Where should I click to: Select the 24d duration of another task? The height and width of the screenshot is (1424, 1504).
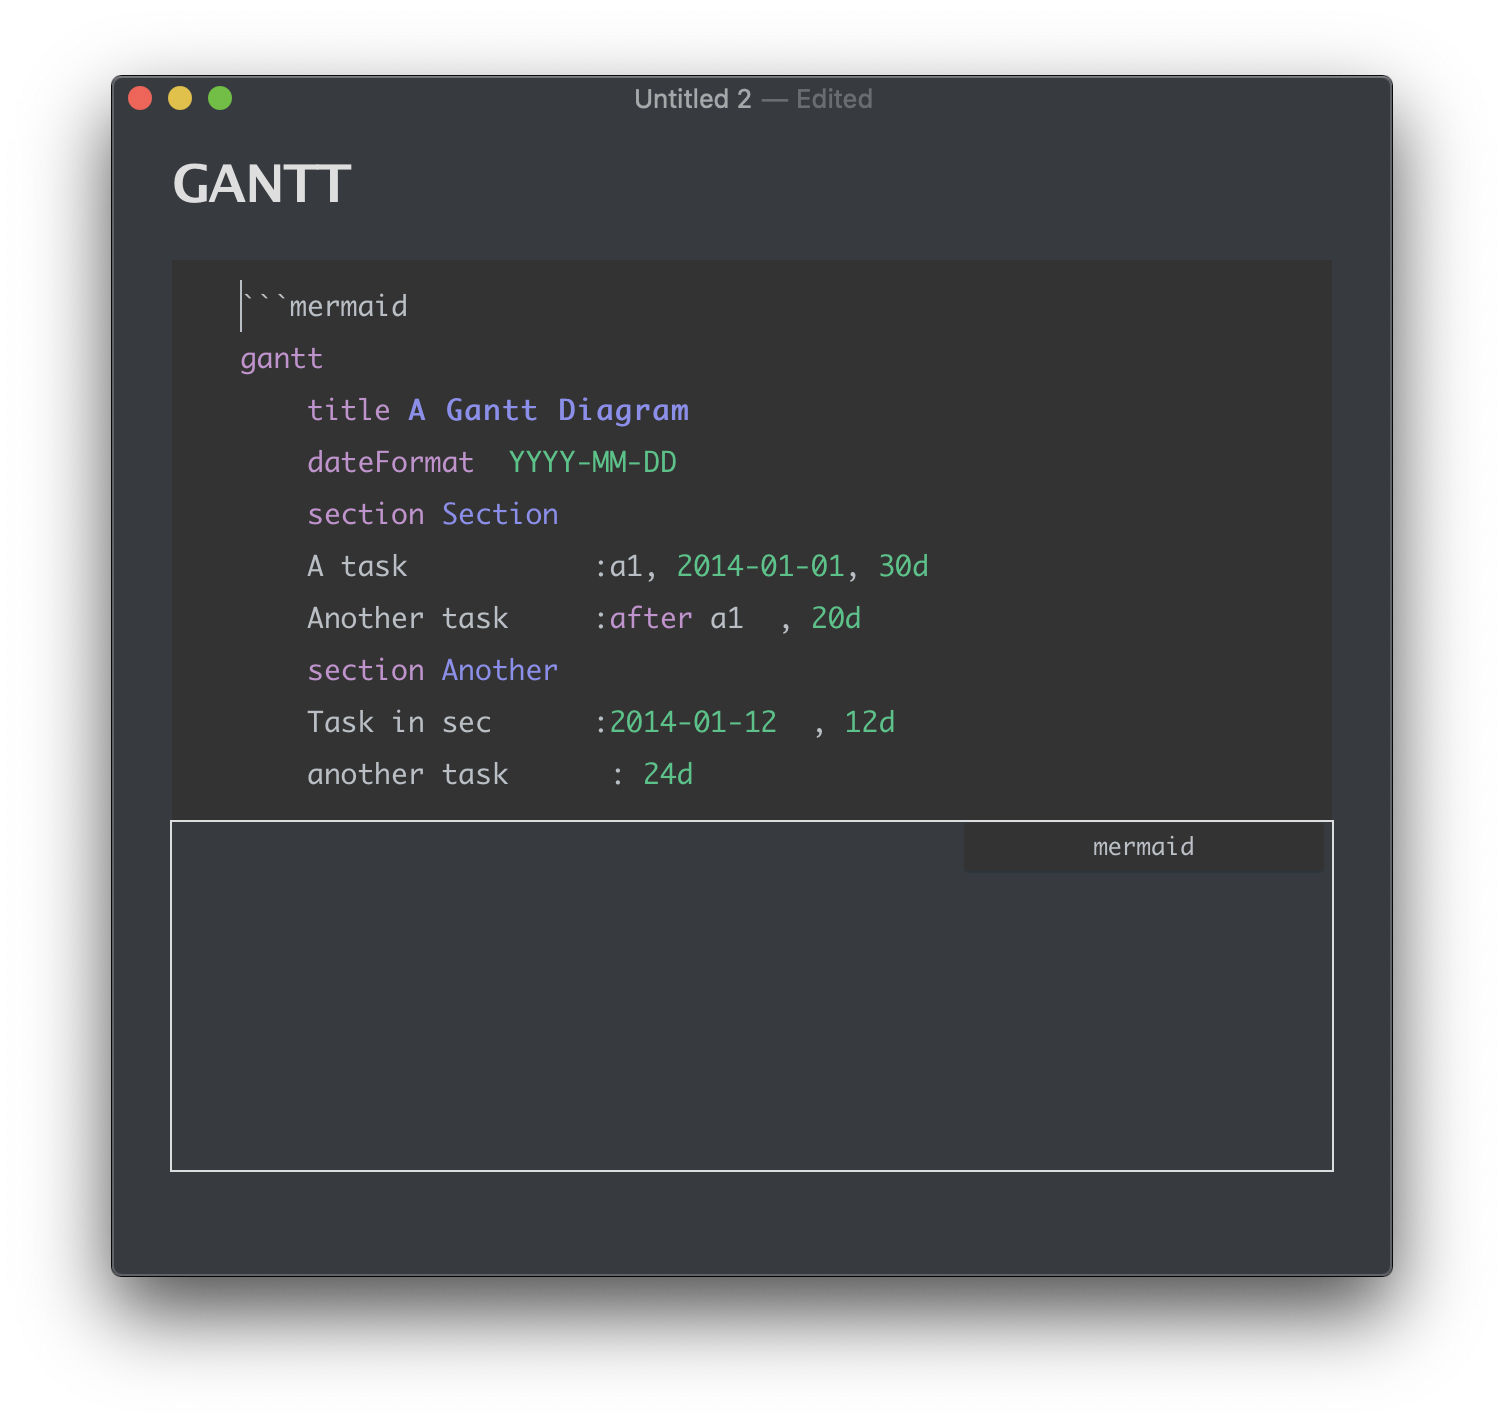[669, 774]
